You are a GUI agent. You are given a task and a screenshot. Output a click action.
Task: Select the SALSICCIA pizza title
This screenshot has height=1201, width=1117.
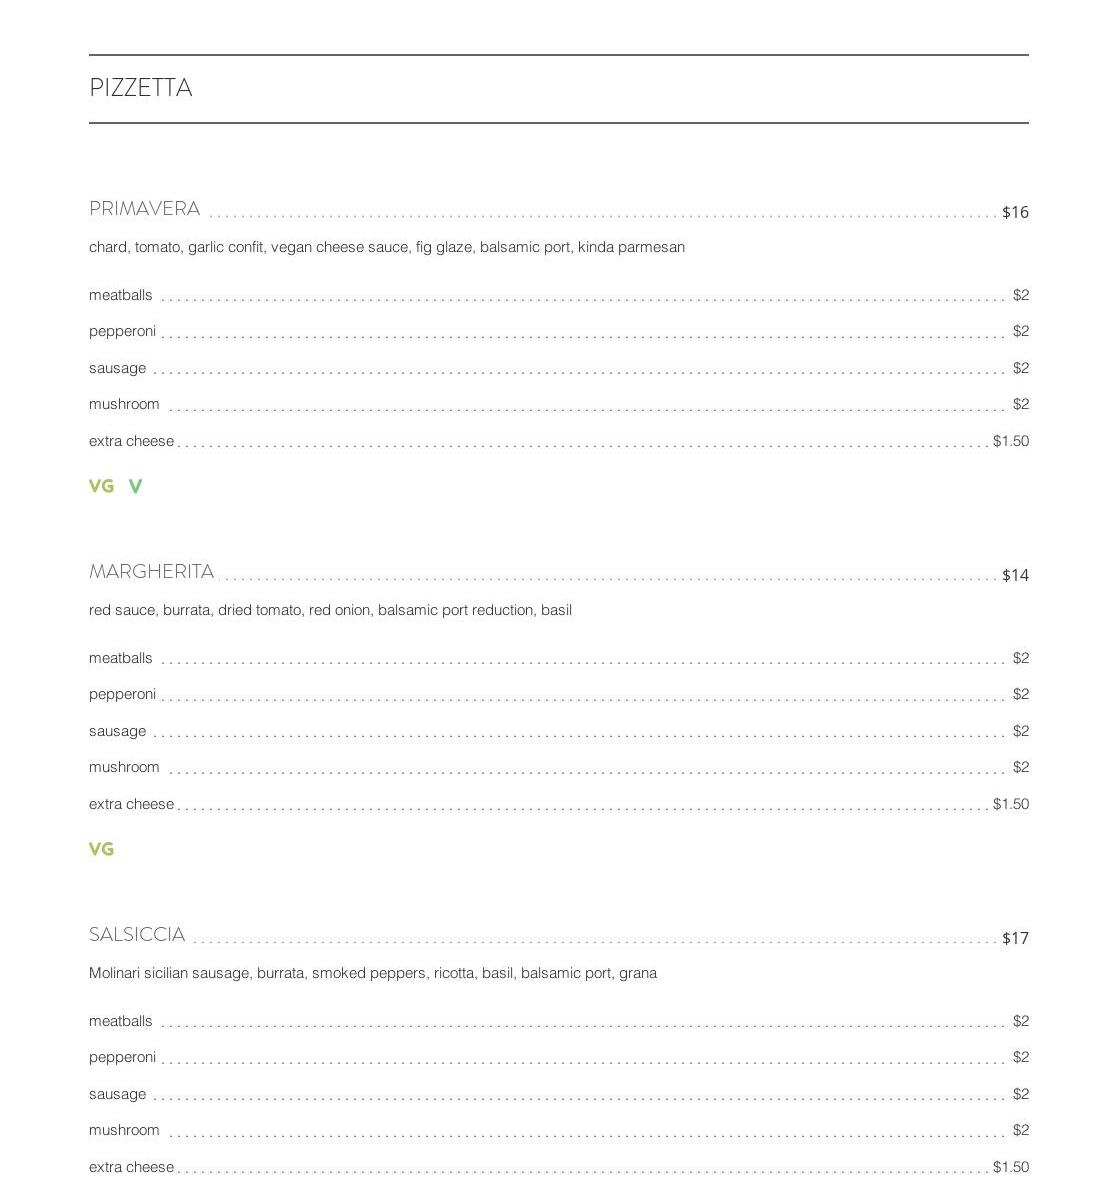pyautogui.click(x=137, y=935)
